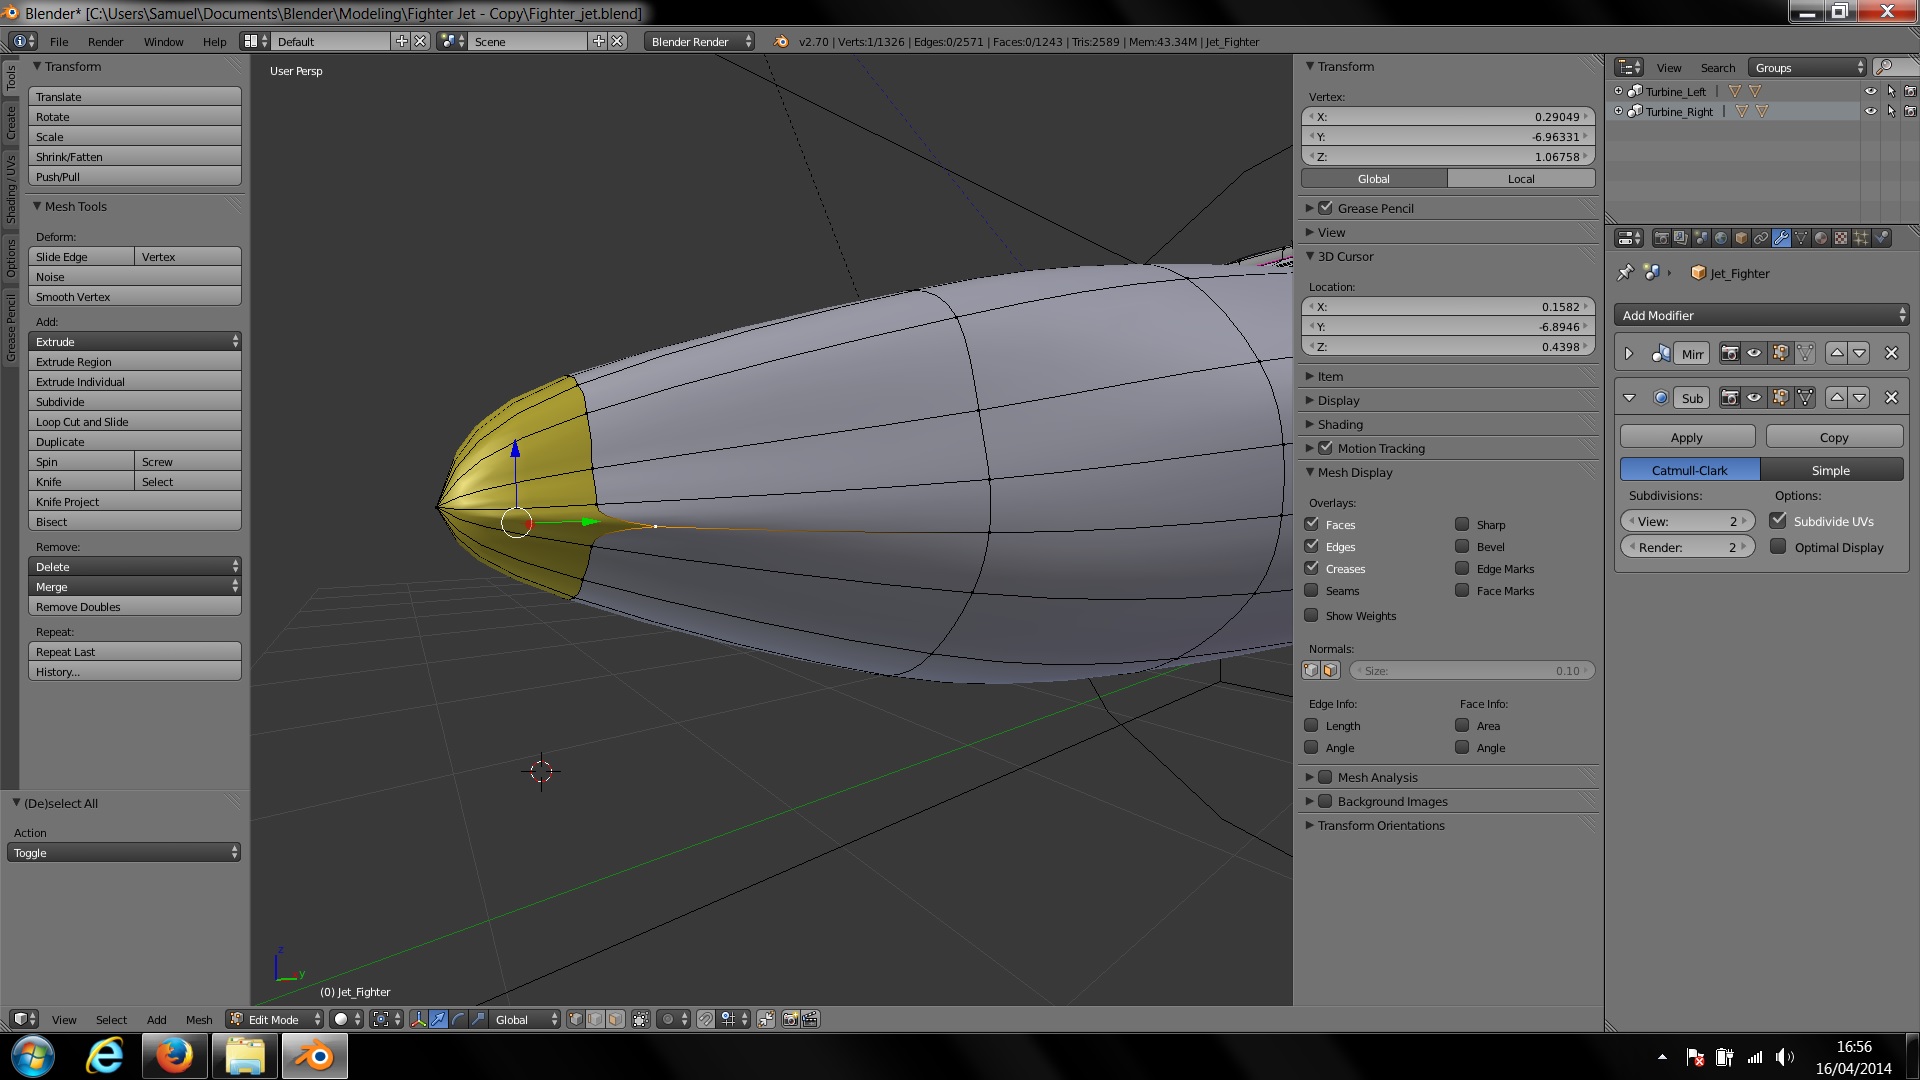Open the Extrude dropdown in Mesh Tools
Screen dimensions: 1920x1080
(x=135, y=341)
